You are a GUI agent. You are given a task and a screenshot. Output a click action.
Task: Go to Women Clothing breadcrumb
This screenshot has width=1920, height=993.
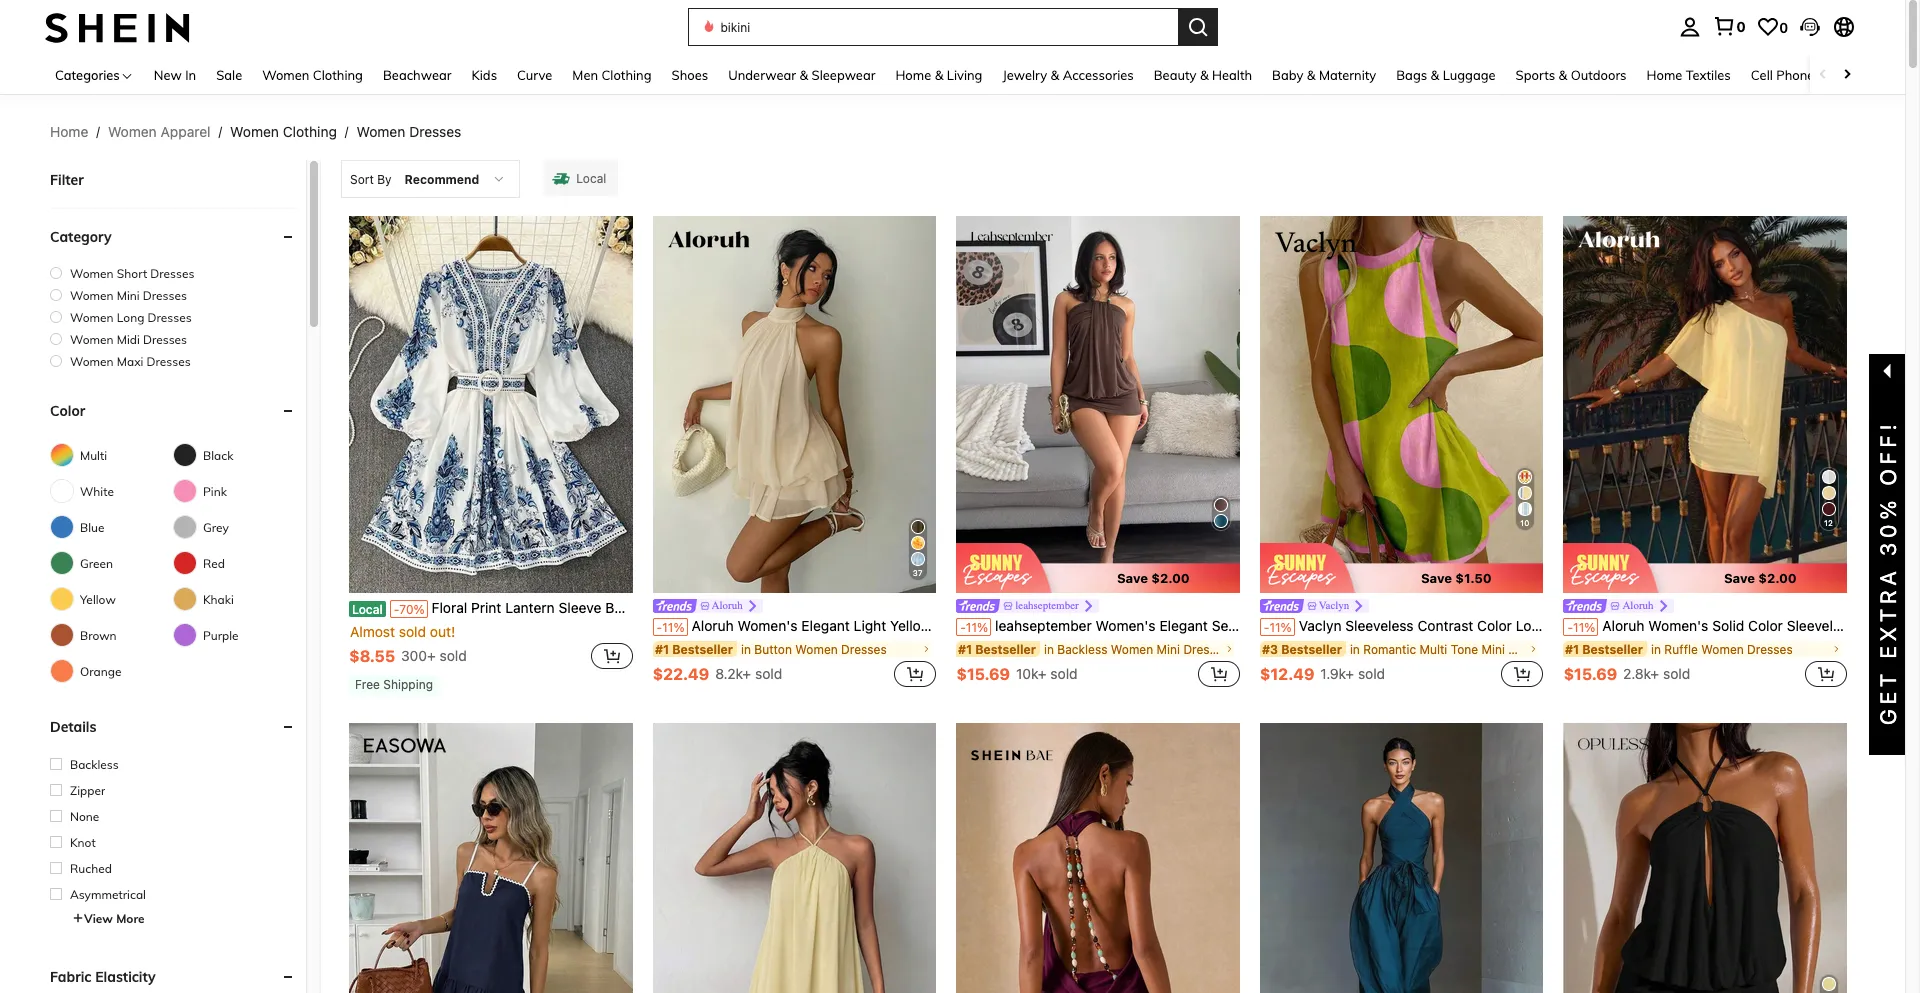pyautogui.click(x=283, y=132)
